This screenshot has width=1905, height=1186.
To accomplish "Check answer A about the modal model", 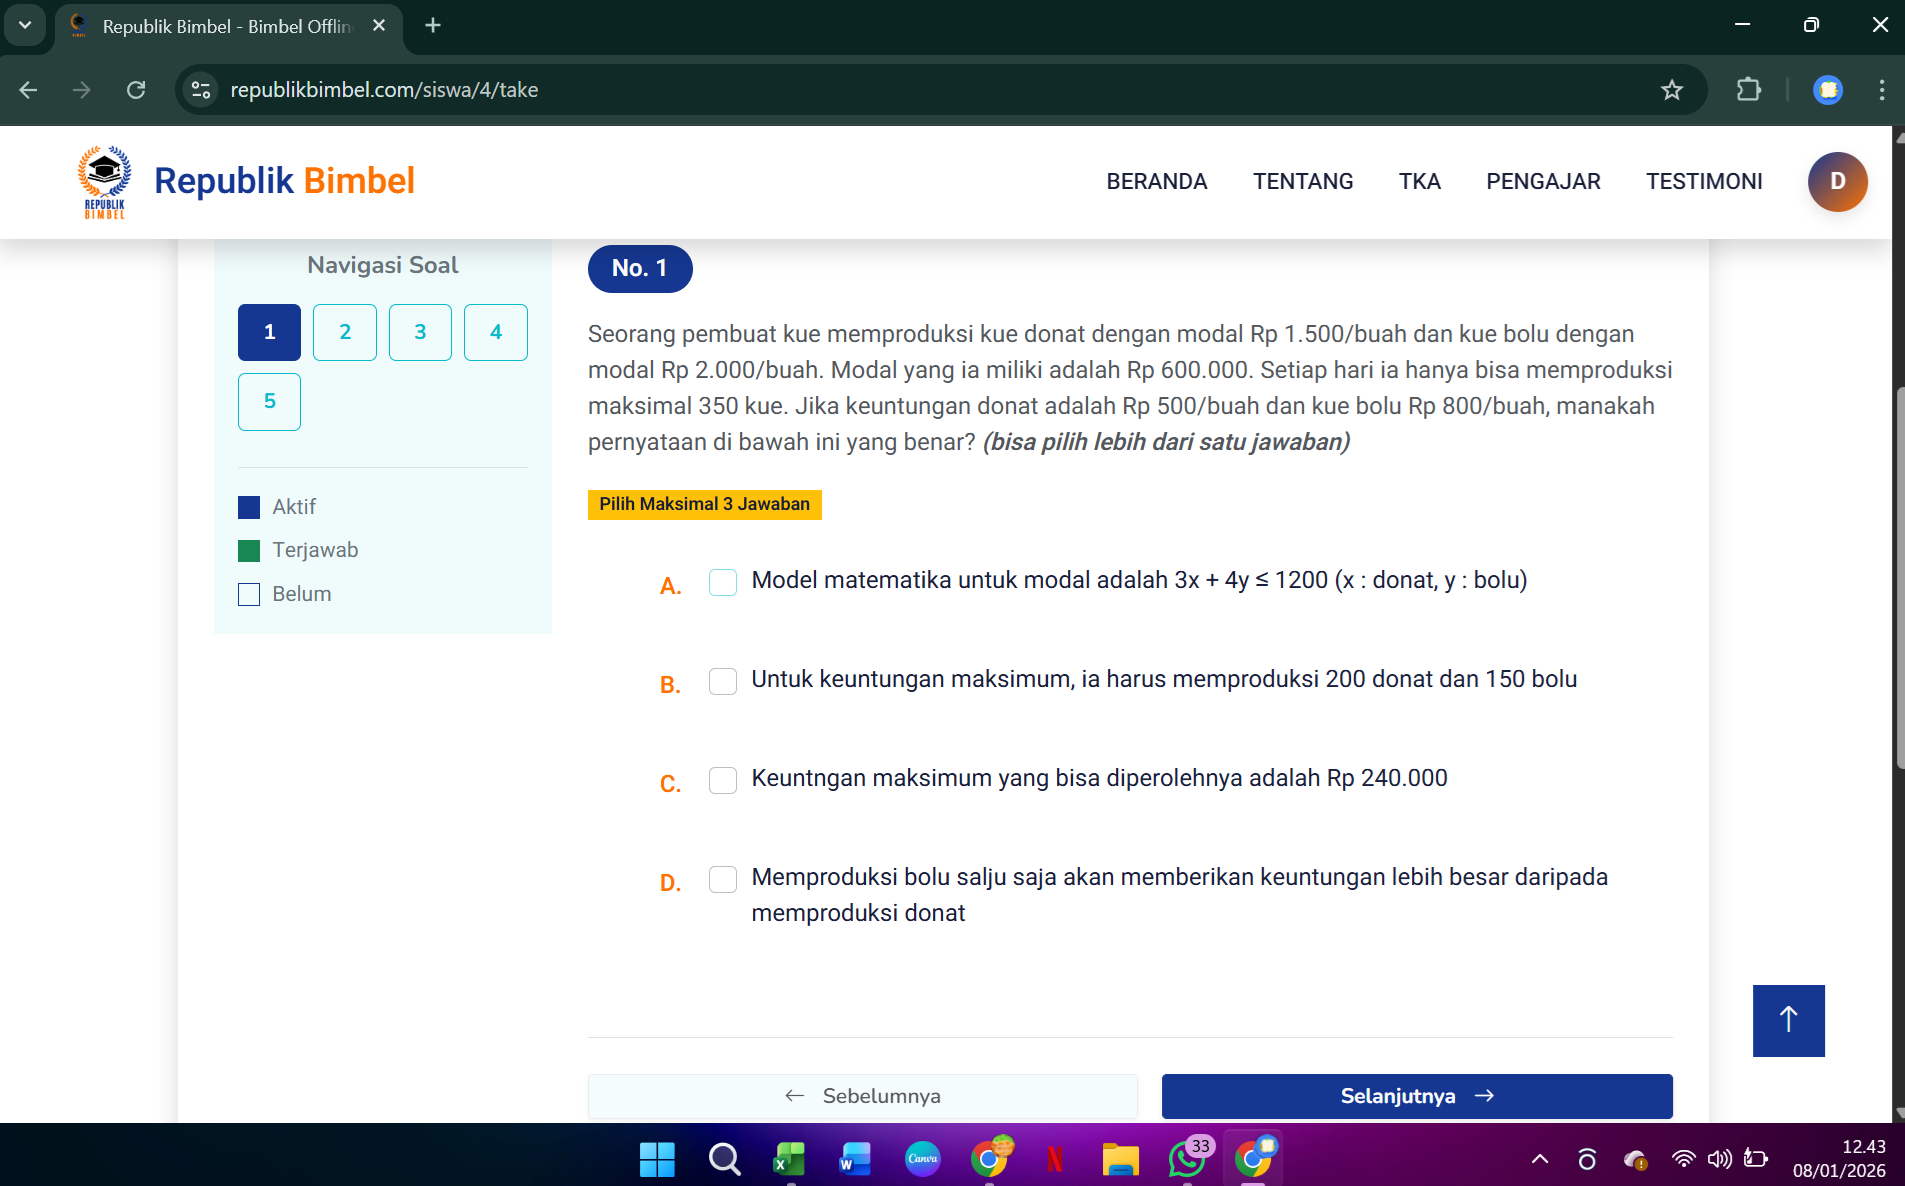I will click(x=723, y=582).
